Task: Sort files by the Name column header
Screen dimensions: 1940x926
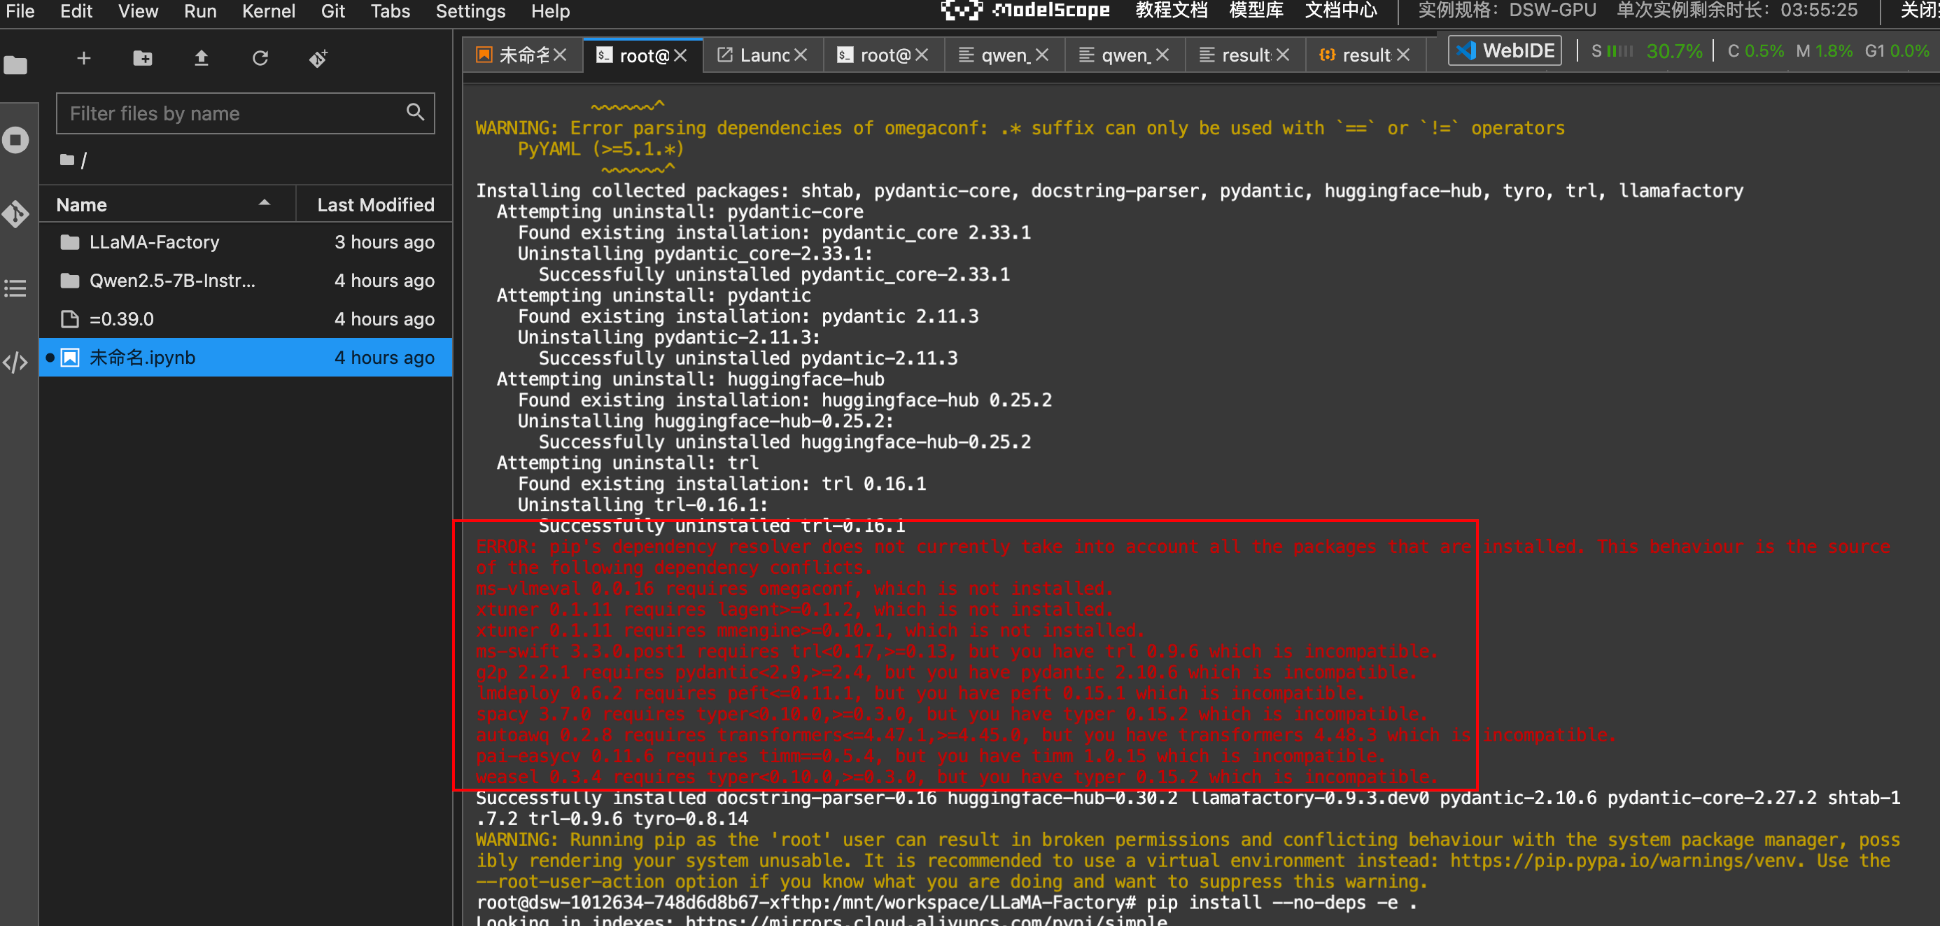Action: click(x=167, y=204)
